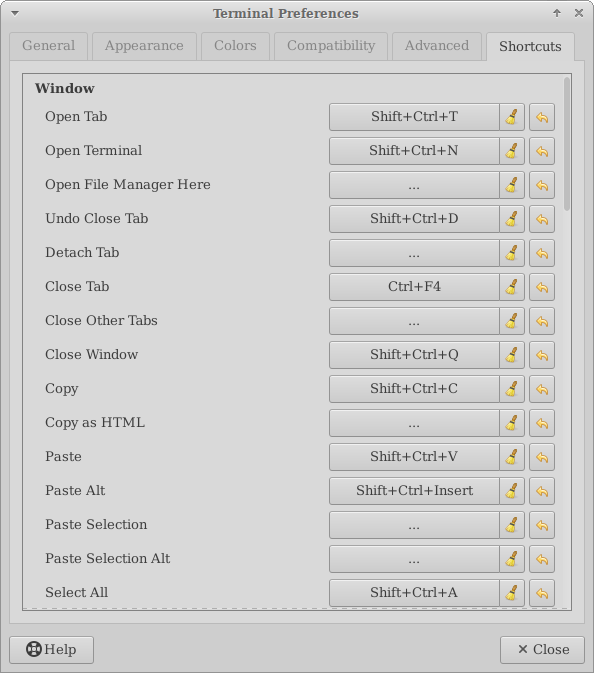Screen dimensions: 594x673
Task: Clear the Open Terminal shortcut
Action: [512, 151]
